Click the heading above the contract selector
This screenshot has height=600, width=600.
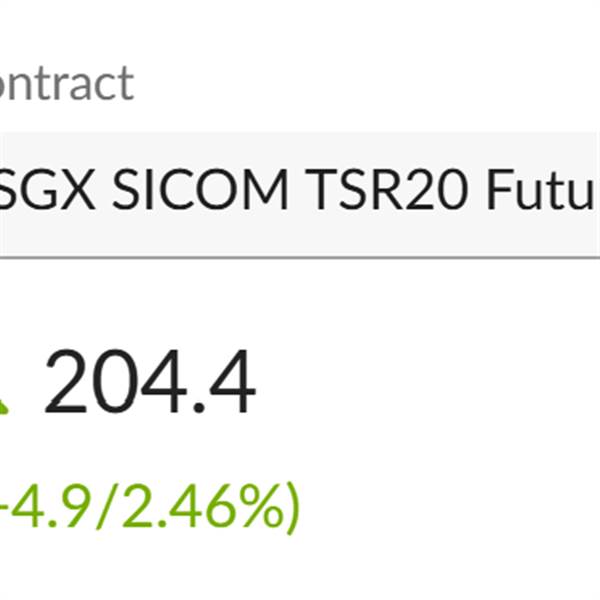[x=66, y=84]
